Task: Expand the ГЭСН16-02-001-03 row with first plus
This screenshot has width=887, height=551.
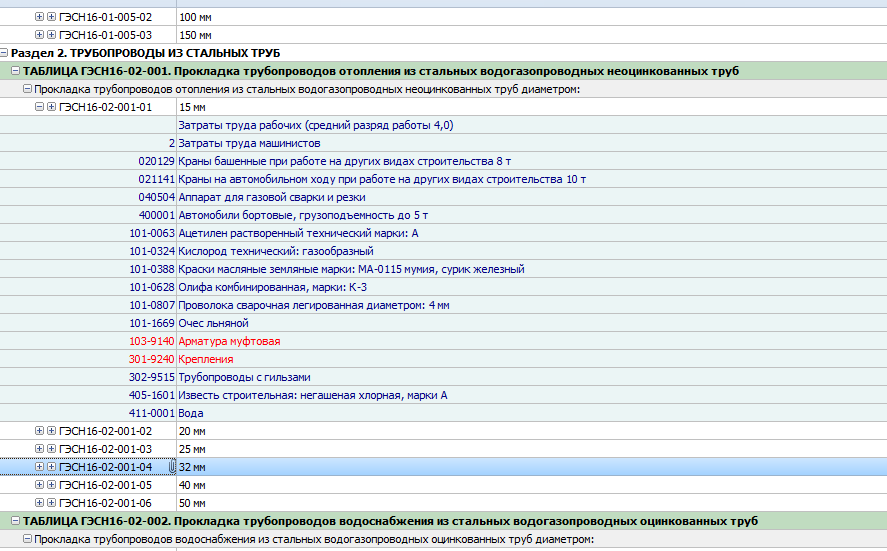Action: click(39, 449)
